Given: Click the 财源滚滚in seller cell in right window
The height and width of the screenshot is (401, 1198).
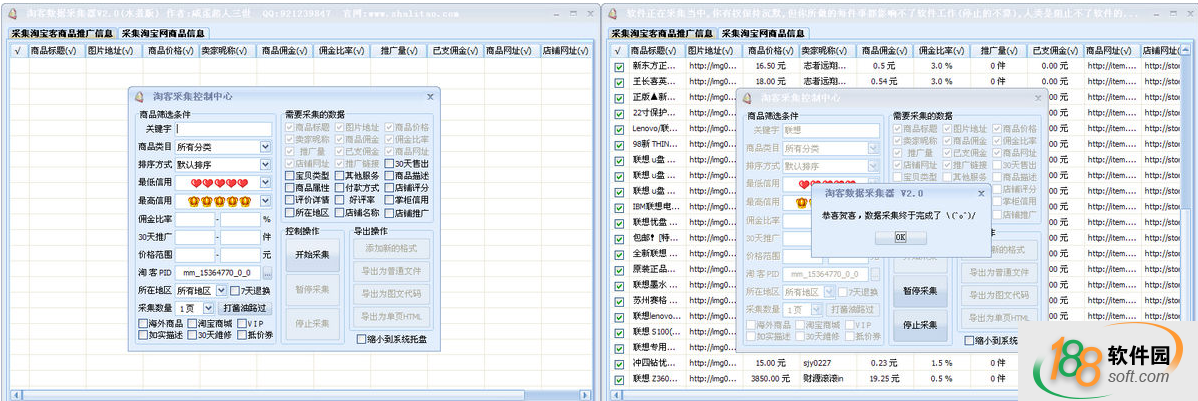Looking at the screenshot, I should (x=828, y=379).
